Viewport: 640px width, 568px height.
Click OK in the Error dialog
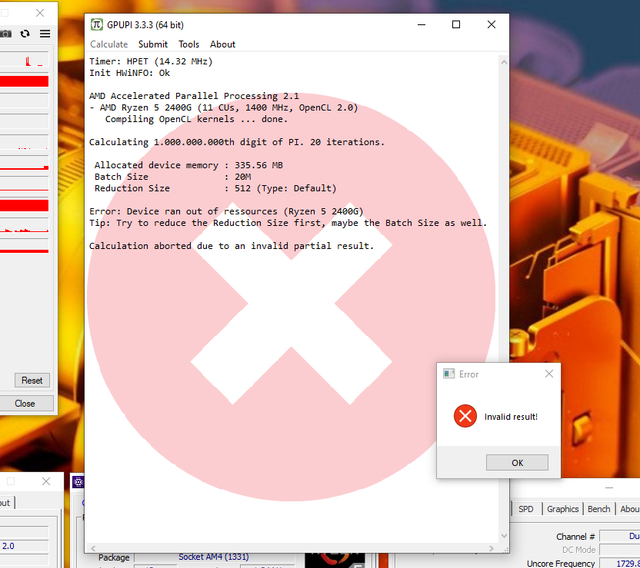click(x=517, y=463)
